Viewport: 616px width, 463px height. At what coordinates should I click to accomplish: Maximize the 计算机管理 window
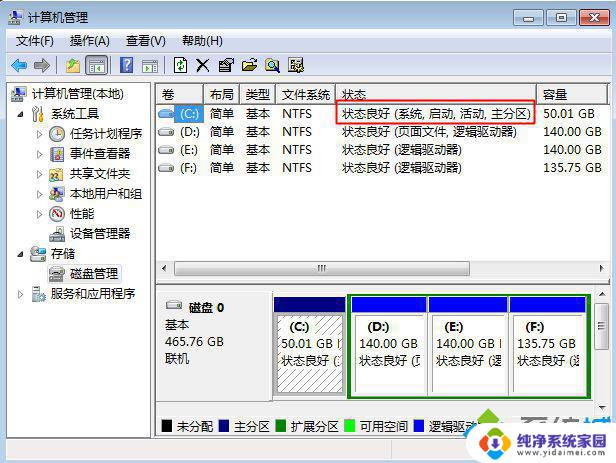click(x=562, y=18)
